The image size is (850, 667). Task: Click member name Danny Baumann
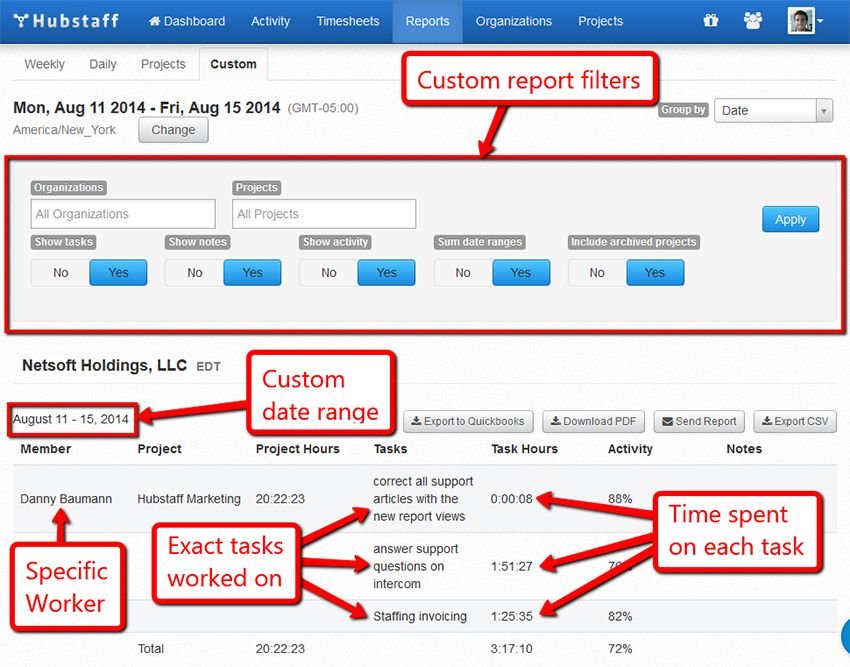[66, 499]
